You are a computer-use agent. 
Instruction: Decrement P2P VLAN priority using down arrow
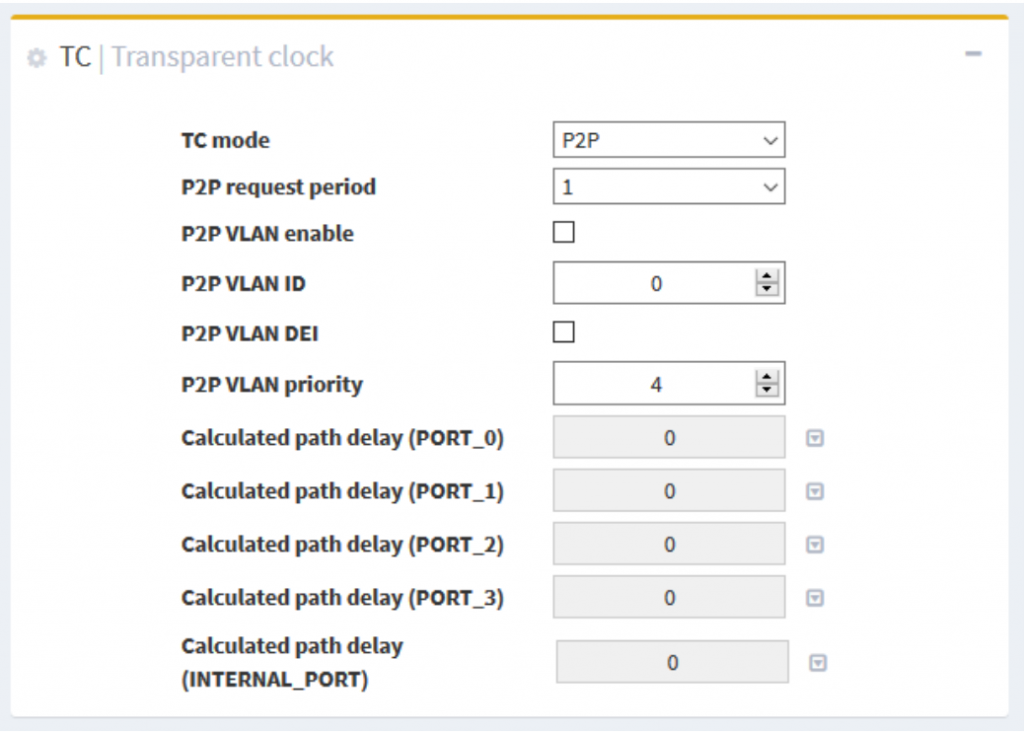click(767, 390)
